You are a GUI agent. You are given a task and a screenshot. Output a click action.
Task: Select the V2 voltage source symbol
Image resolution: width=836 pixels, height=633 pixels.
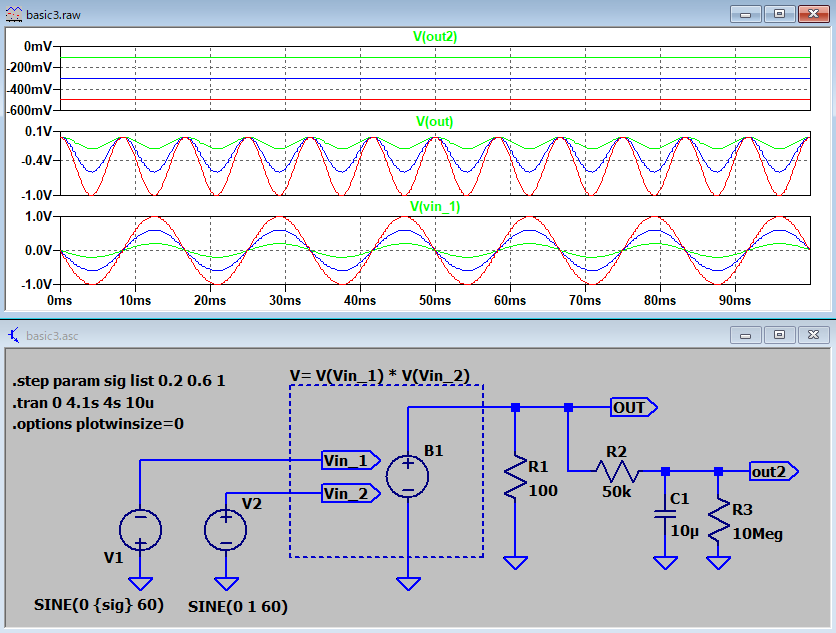226,529
